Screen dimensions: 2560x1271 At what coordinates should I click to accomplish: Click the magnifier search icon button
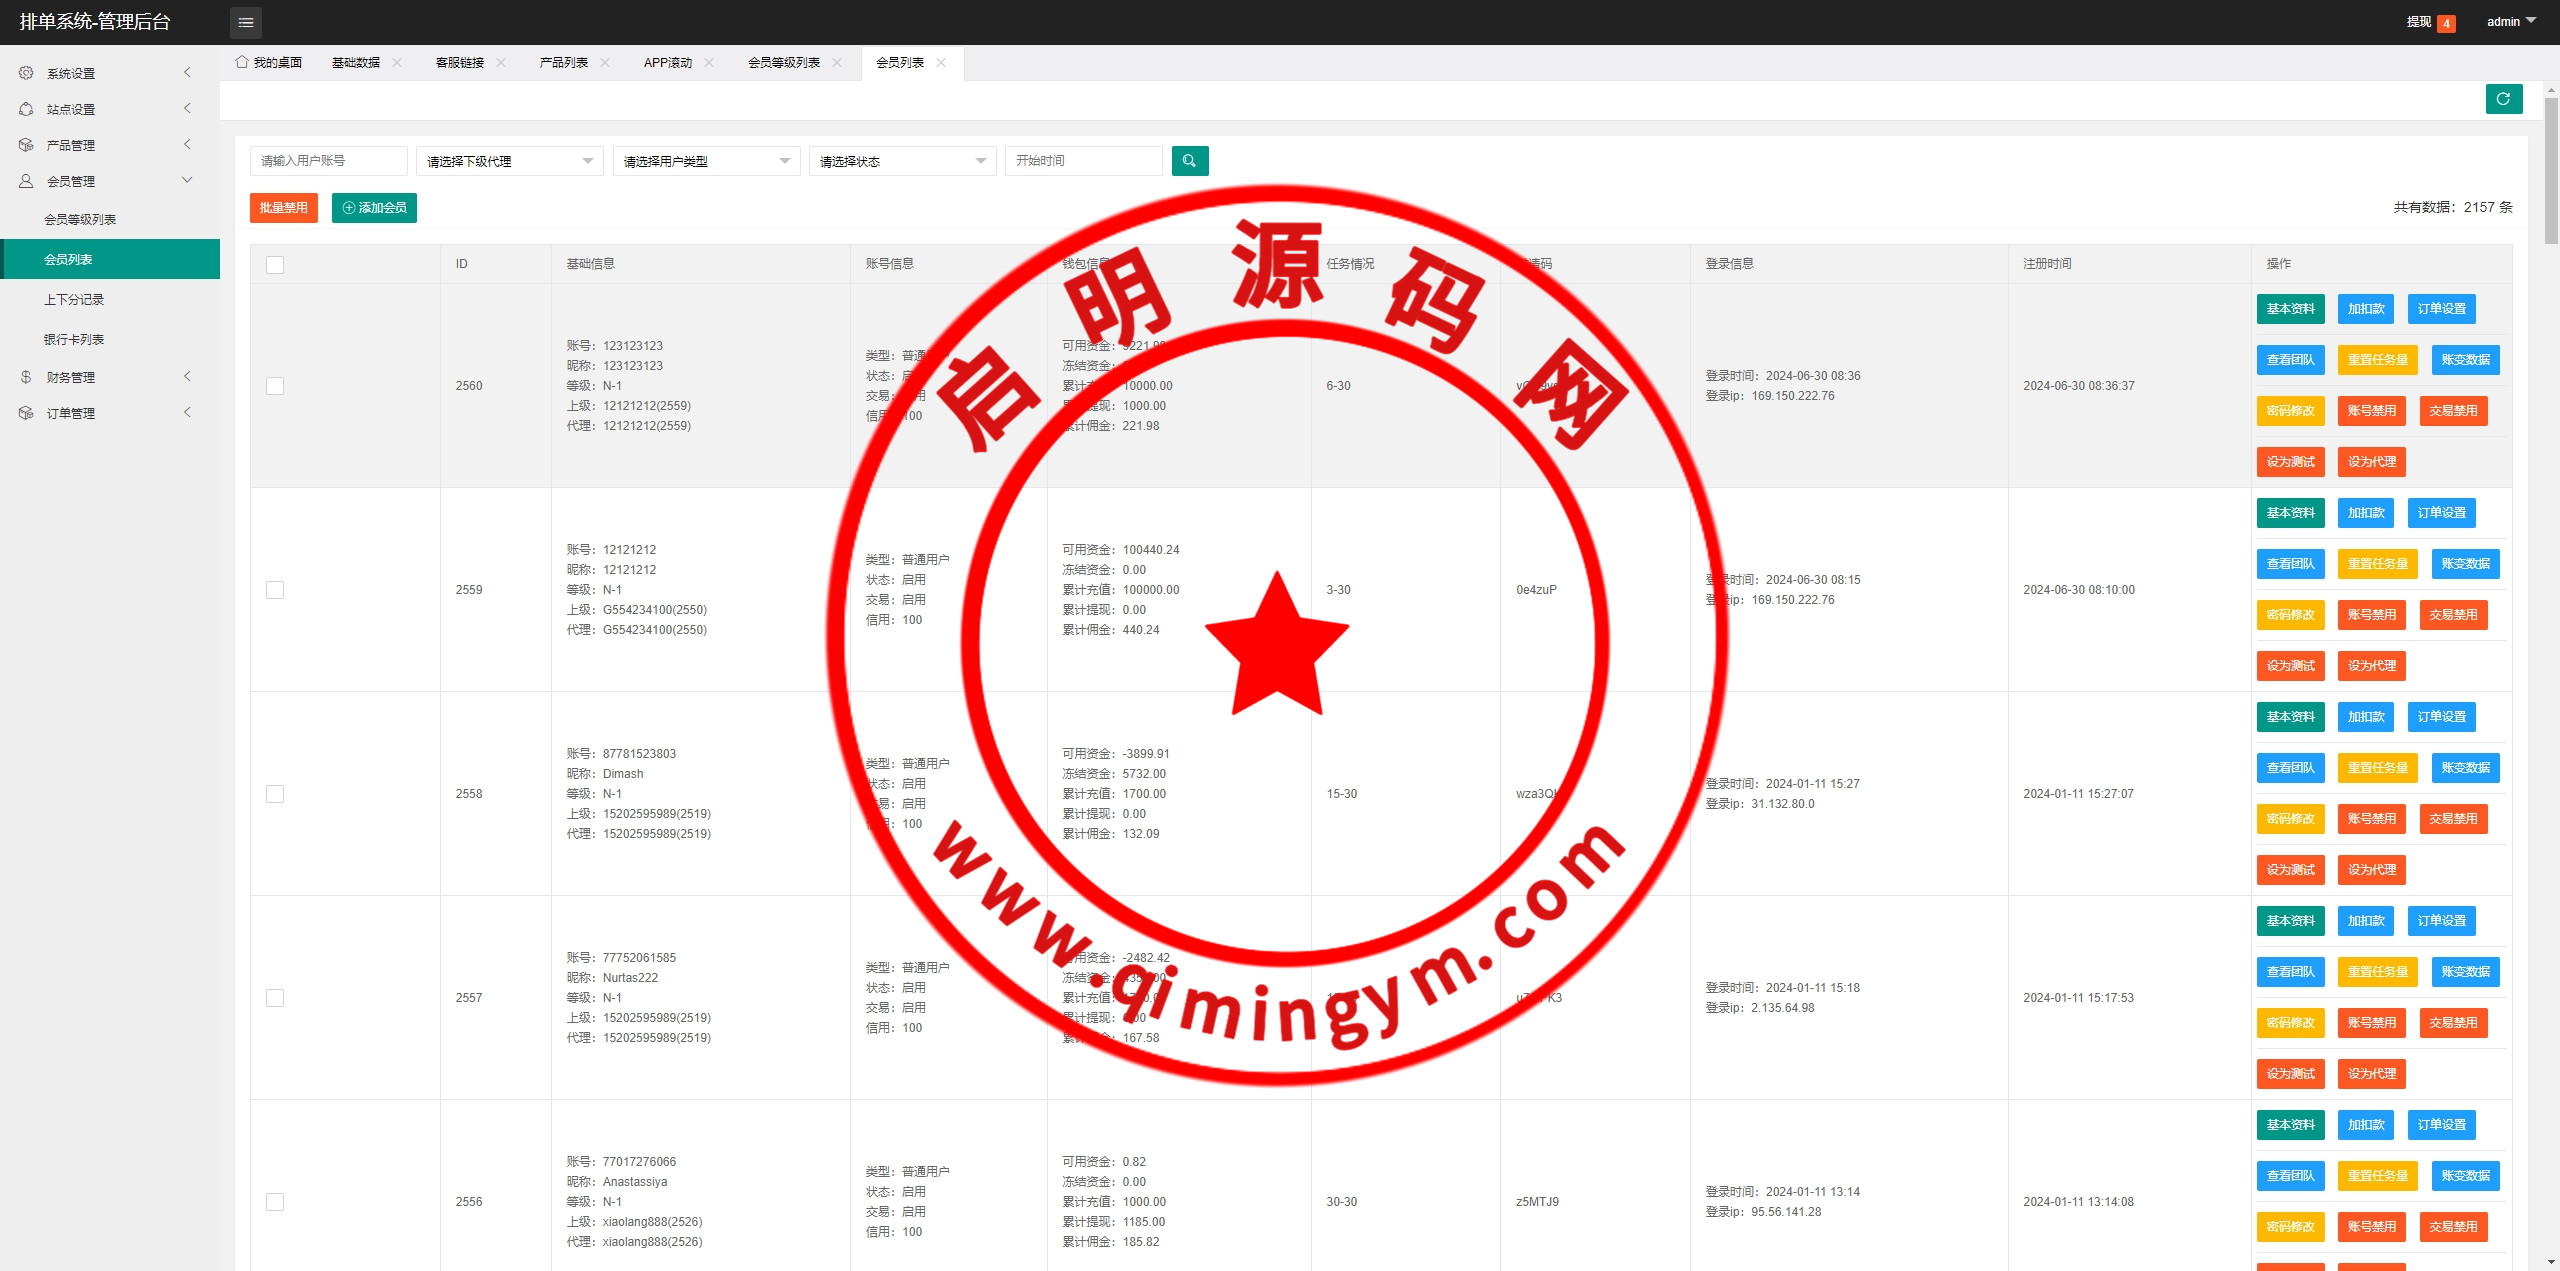point(1189,161)
